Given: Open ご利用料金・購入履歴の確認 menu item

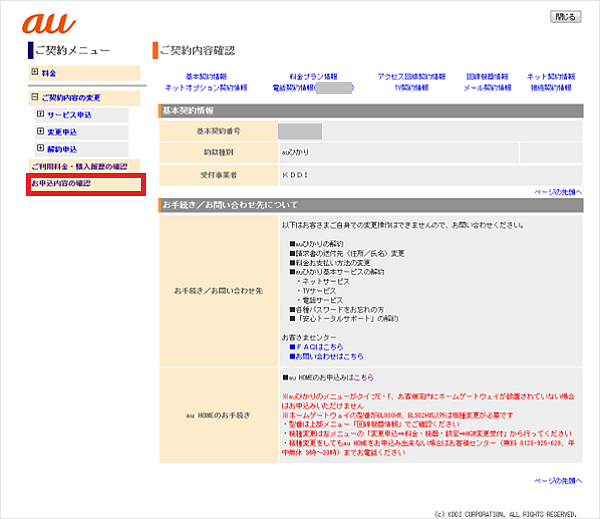Looking at the screenshot, I should coord(79,166).
